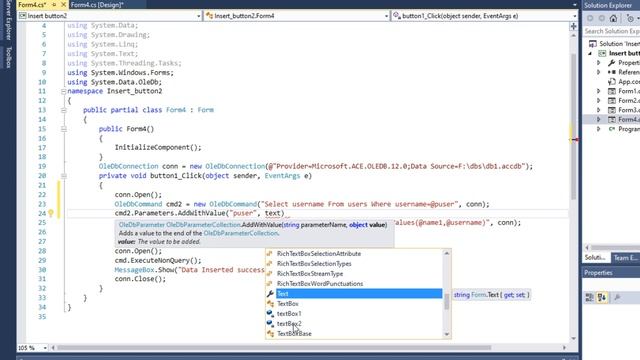Viewport: 640px width, 360px height.
Task: Open the Server Explorer side tab
Action: [x=8, y=20]
